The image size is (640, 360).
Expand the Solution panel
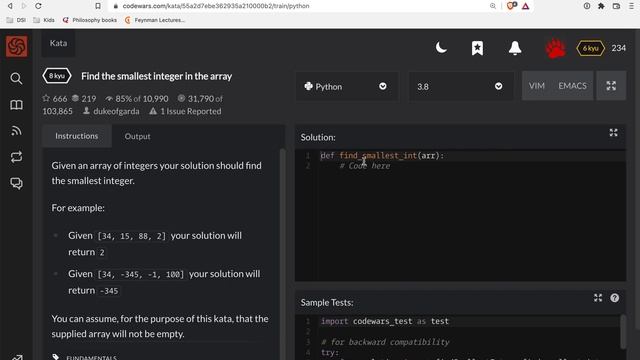tap(613, 133)
